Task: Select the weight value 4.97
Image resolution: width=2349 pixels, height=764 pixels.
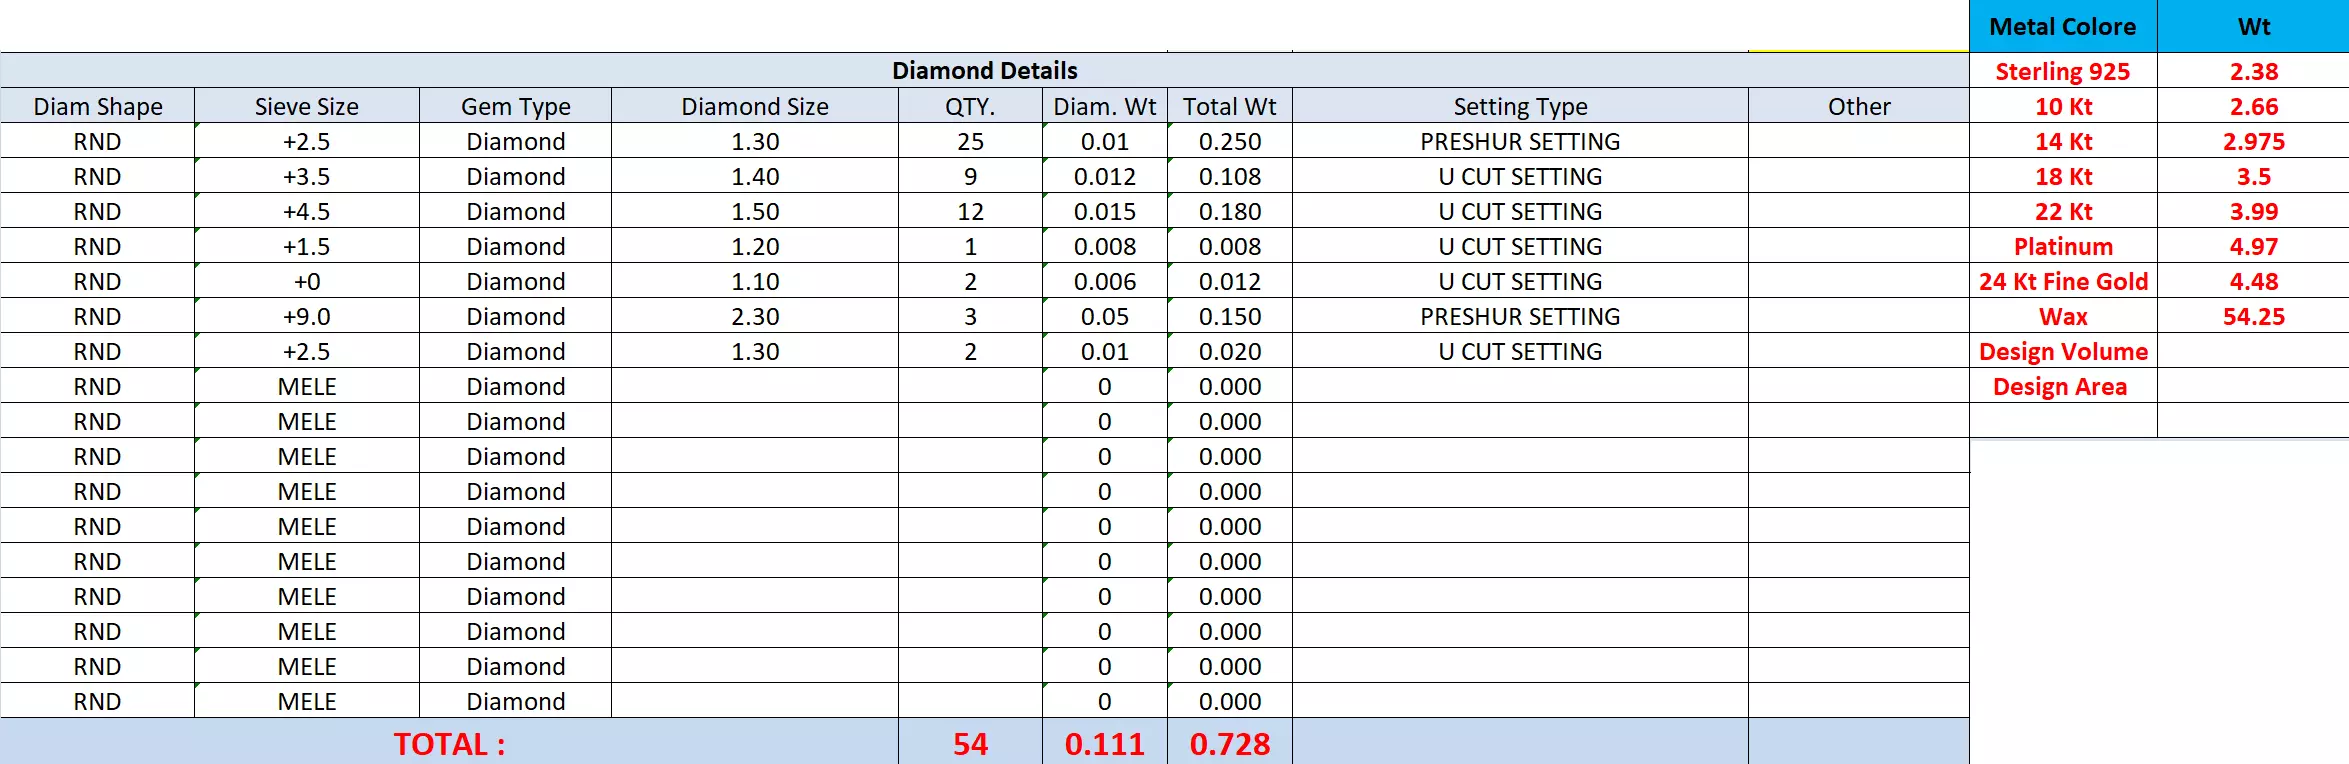Action: [x=2254, y=246]
